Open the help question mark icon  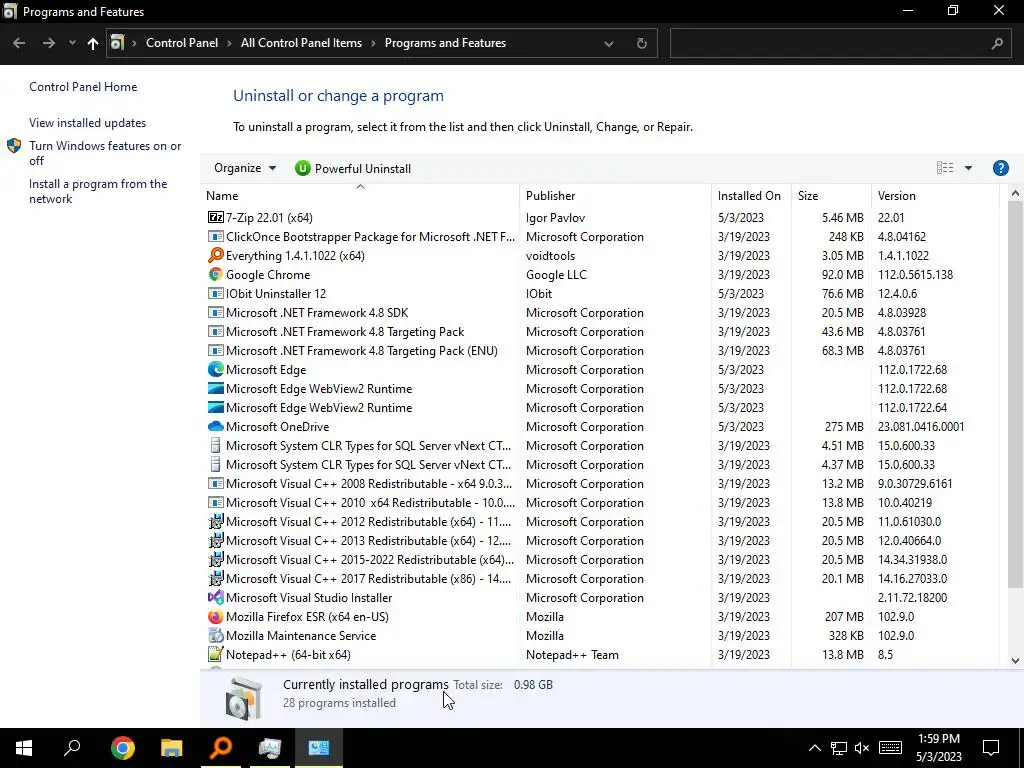(x=1000, y=168)
